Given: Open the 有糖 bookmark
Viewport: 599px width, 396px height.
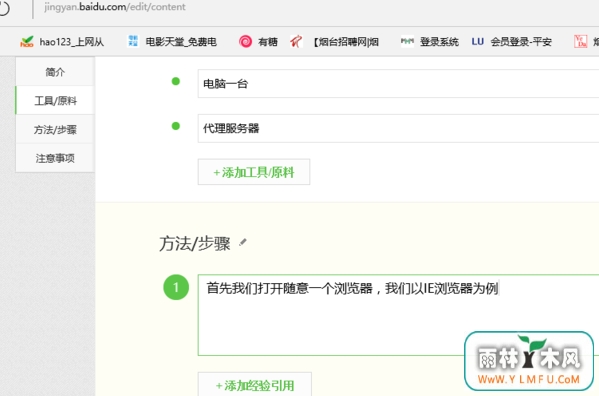Looking at the screenshot, I should 258,42.
